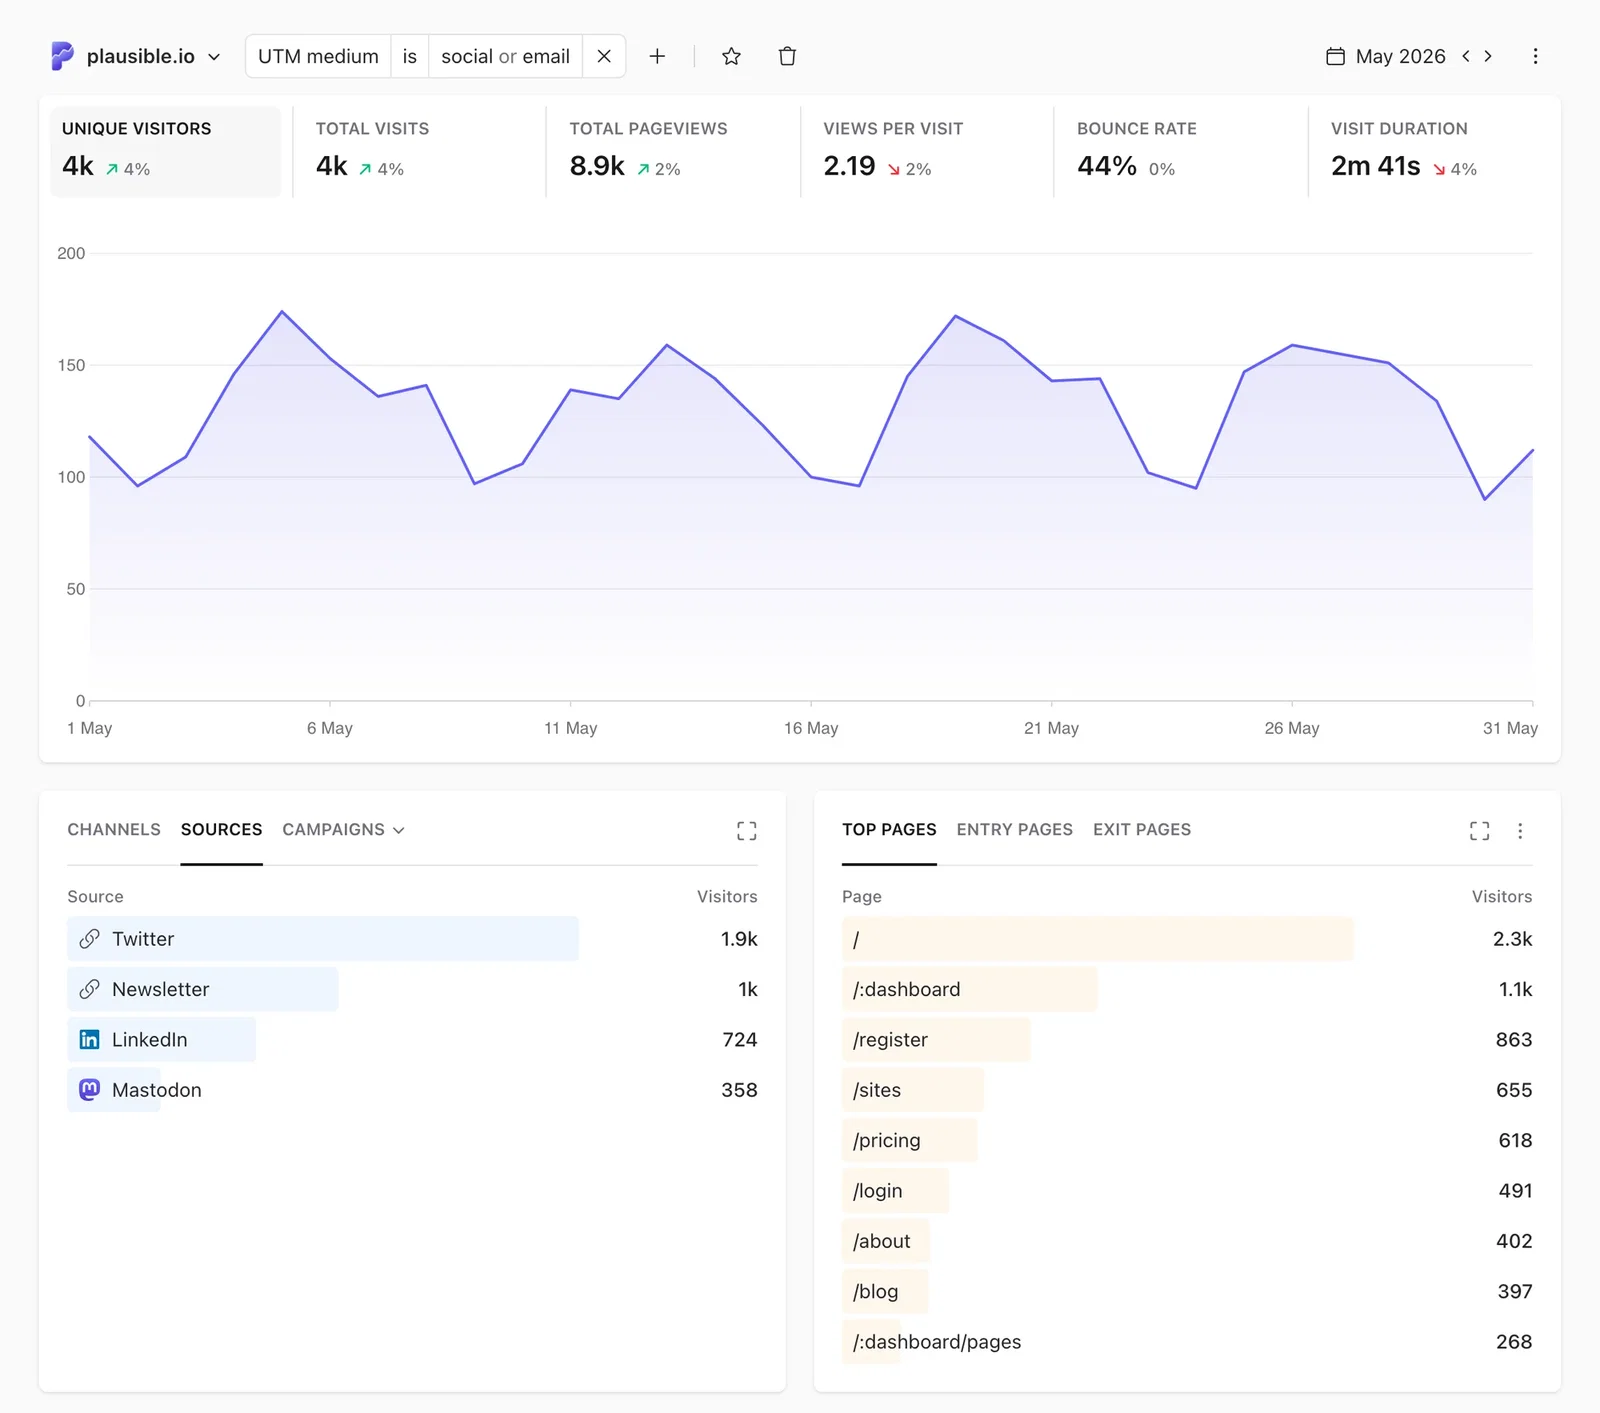Screen dimensions: 1600x1413
Task: Filter by Twitter source
Action: tap(412, 939)
